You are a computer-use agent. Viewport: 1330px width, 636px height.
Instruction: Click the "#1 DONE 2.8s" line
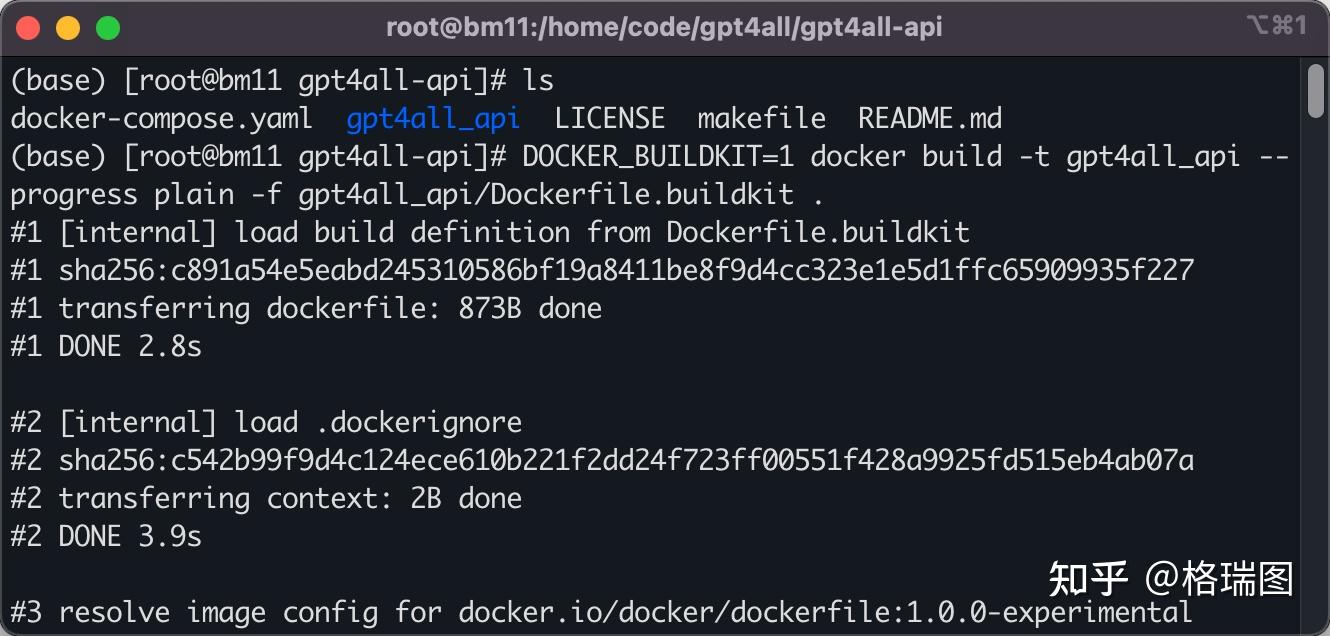point(106,346)
